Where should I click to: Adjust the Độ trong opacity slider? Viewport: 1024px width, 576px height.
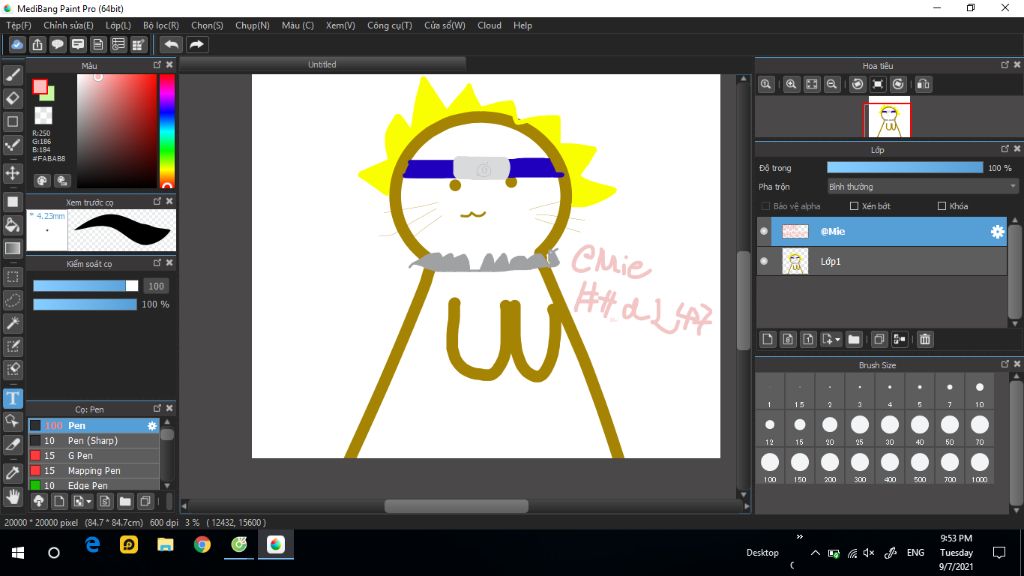coord(904,168)
